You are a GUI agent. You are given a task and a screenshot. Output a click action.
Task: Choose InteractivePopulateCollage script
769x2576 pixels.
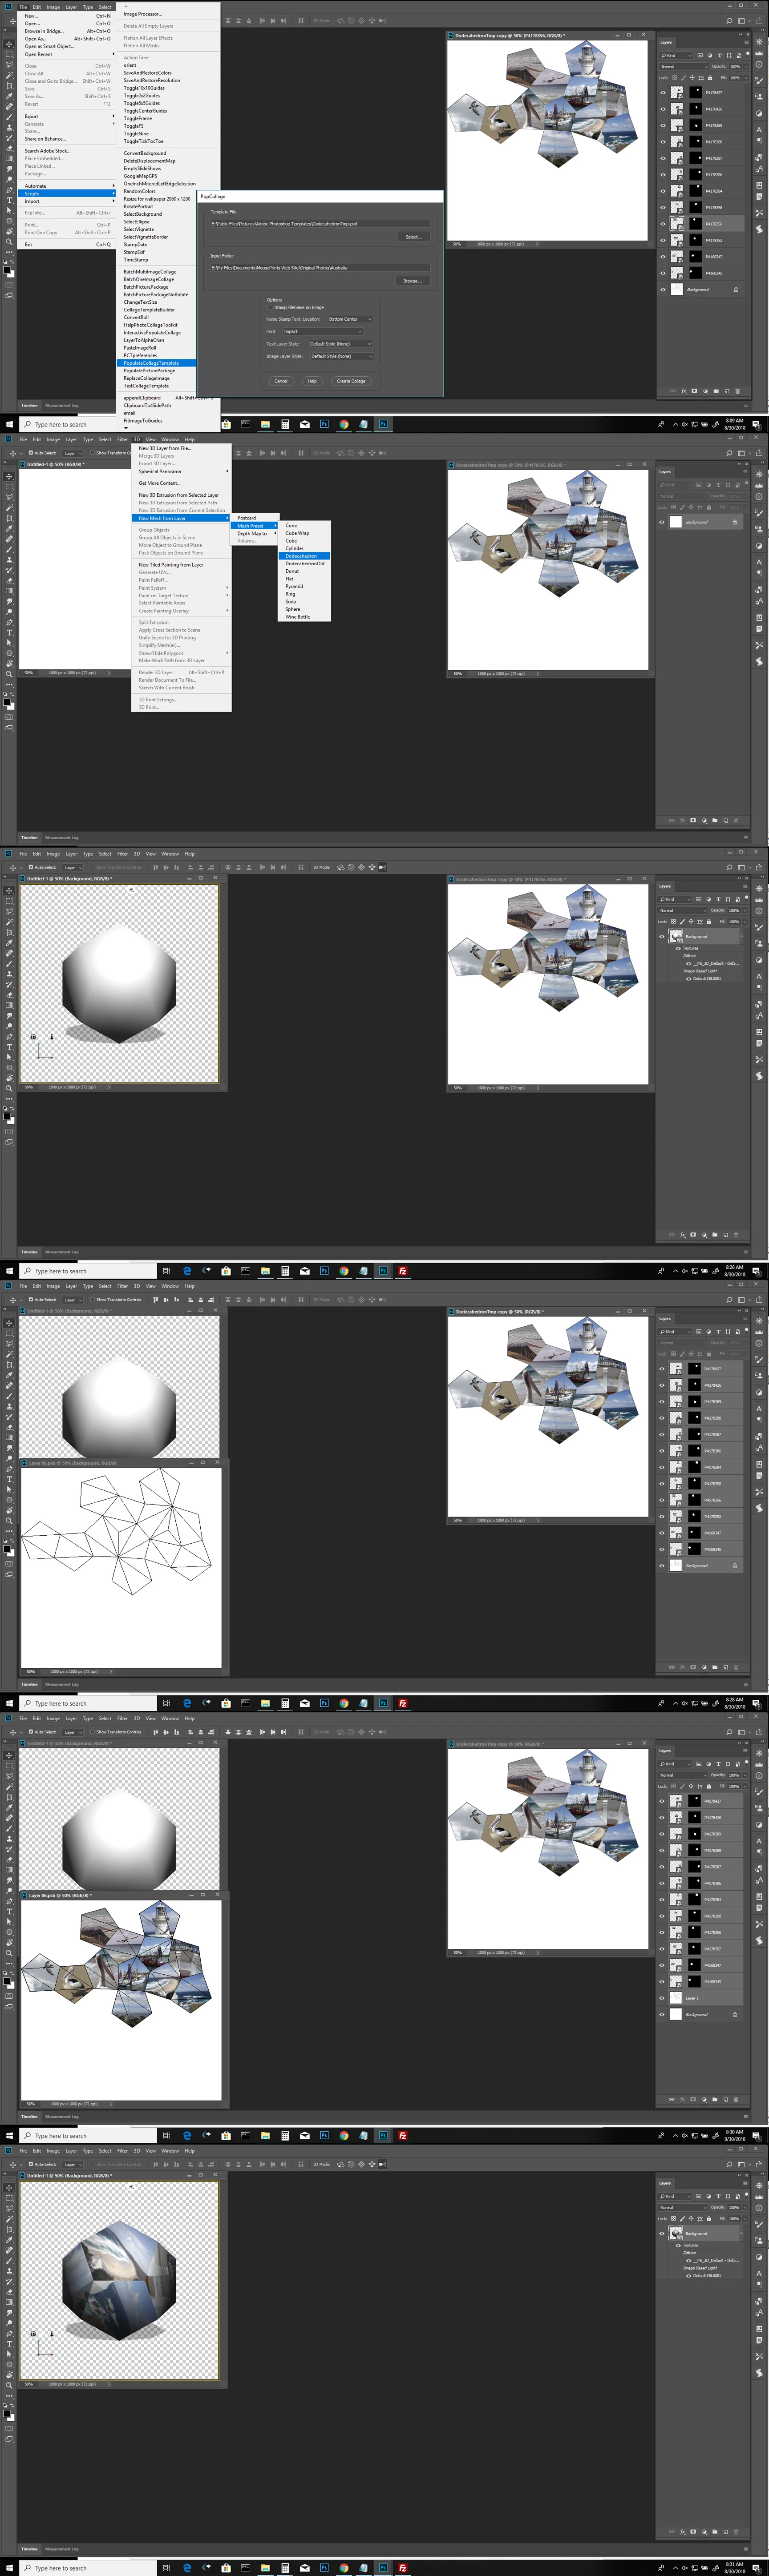tap(158, 333)
